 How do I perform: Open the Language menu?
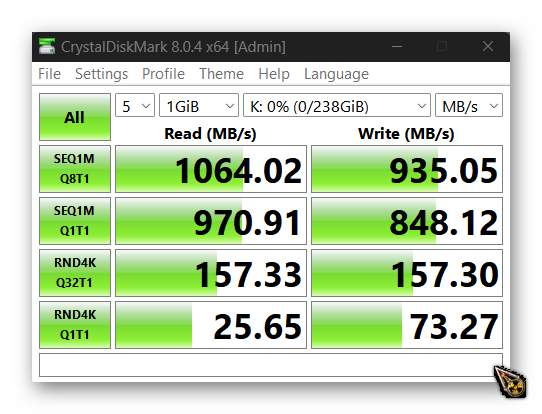coord(336,74)
